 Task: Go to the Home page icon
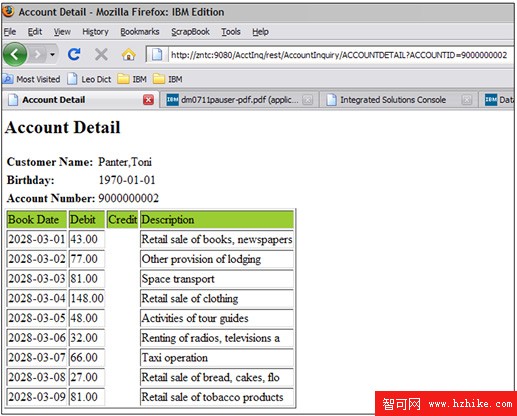(x=129, y=54)
